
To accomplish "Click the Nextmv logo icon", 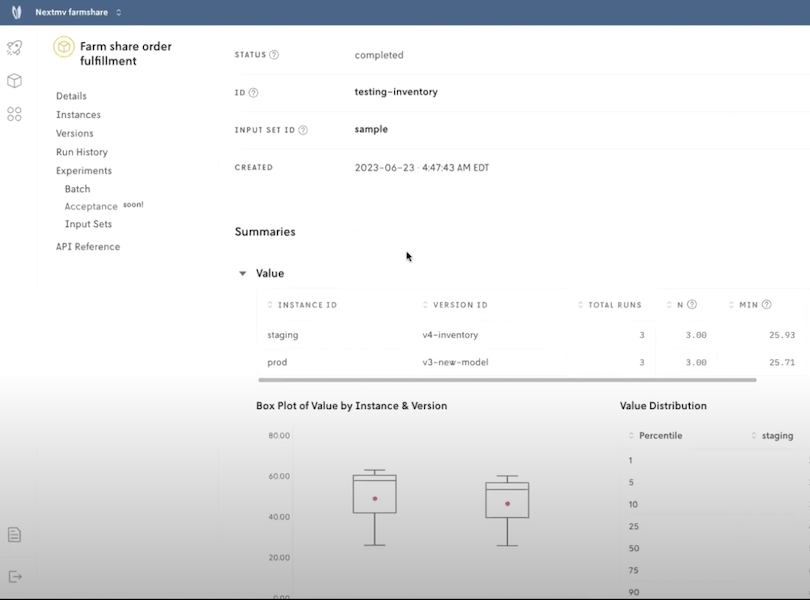I will click(x=16, y=13).
